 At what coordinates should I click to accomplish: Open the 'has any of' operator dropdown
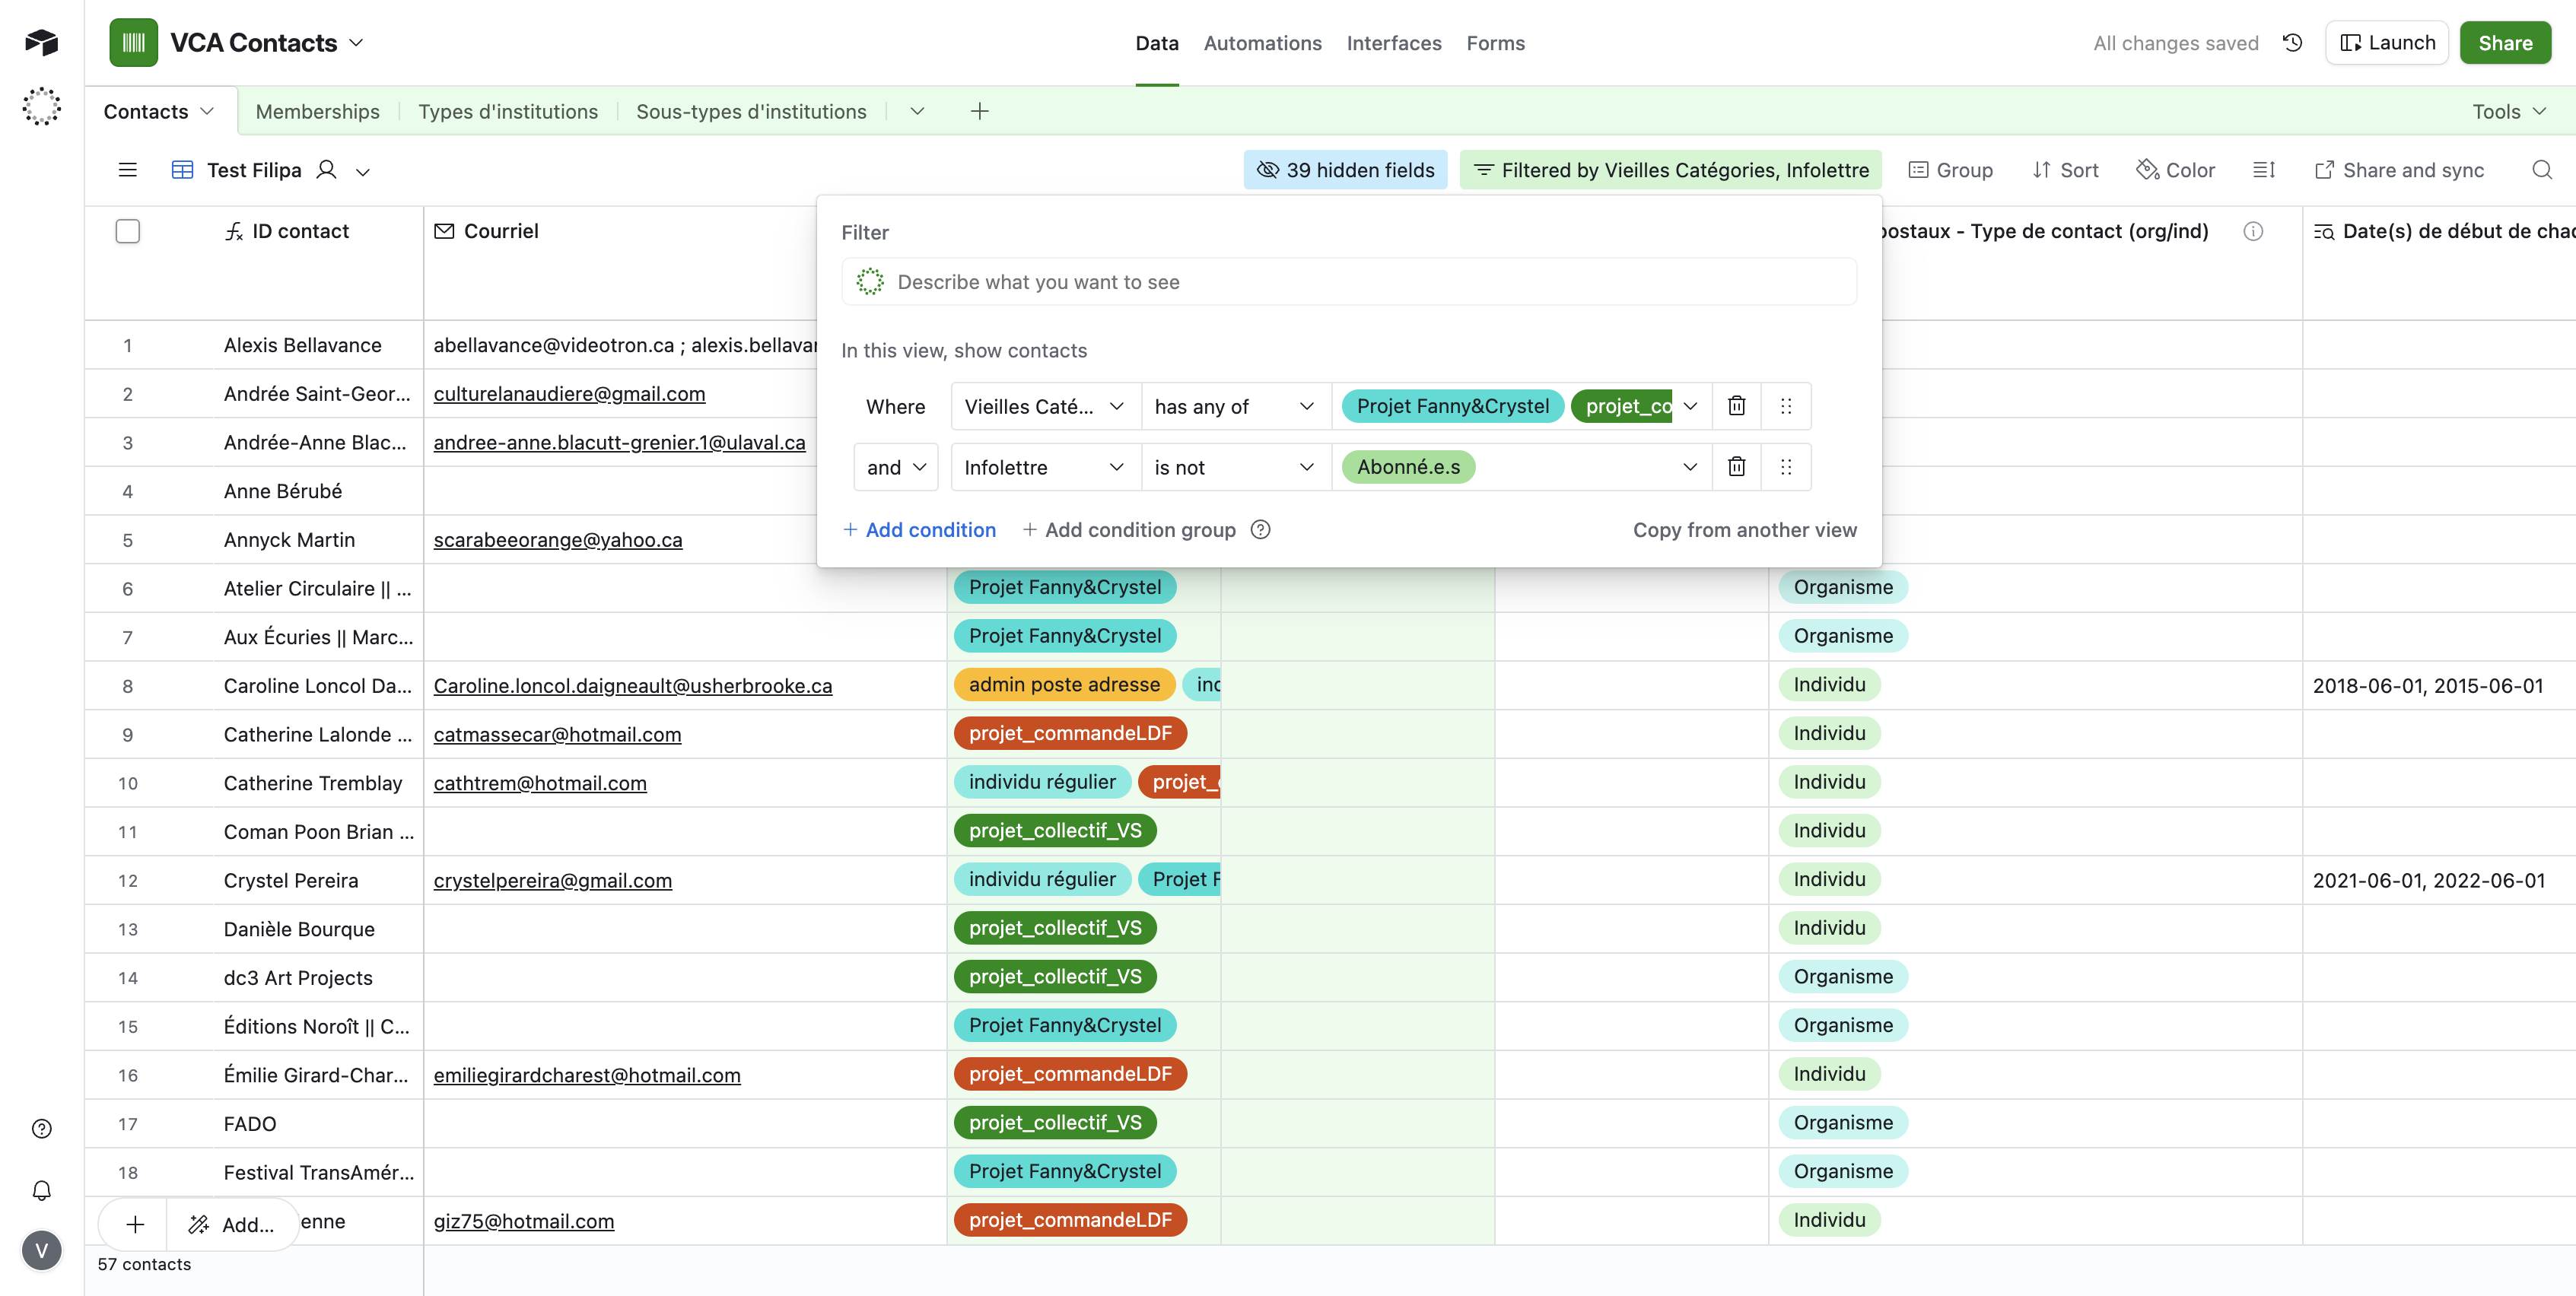pyautogui.click(x=1235, y=406)
